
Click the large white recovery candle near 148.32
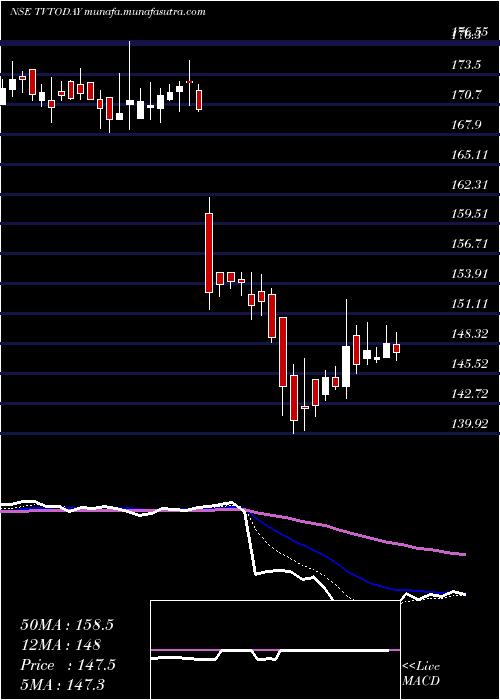coord(346,366)
